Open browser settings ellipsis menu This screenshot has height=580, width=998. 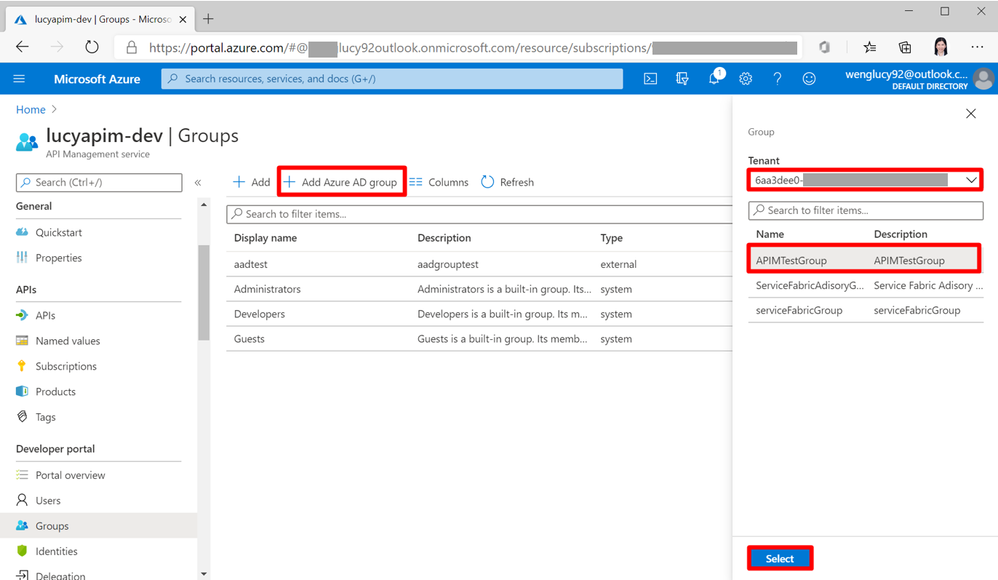tap(977, 47)
